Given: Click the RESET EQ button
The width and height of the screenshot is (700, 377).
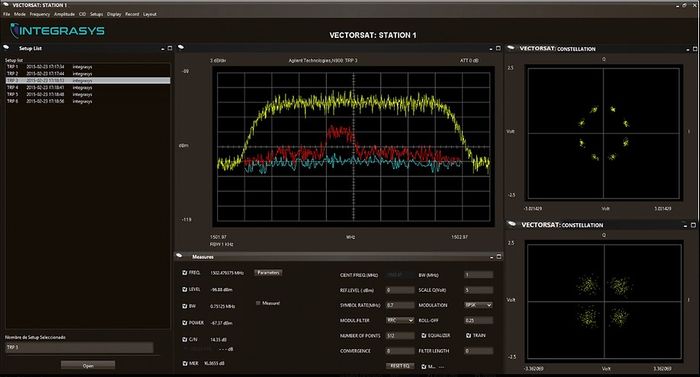Looking at the screenshot, I should pos(400,366).
